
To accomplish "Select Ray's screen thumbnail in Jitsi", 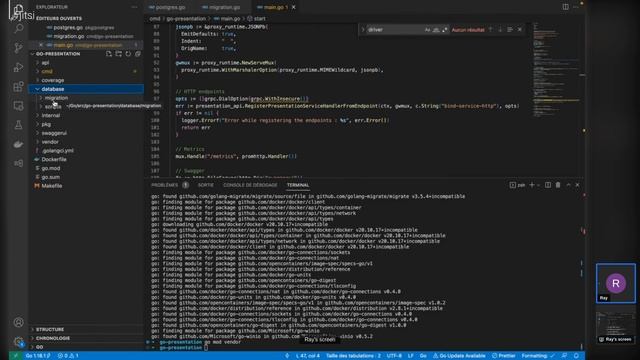I will (x=616, y=327).
